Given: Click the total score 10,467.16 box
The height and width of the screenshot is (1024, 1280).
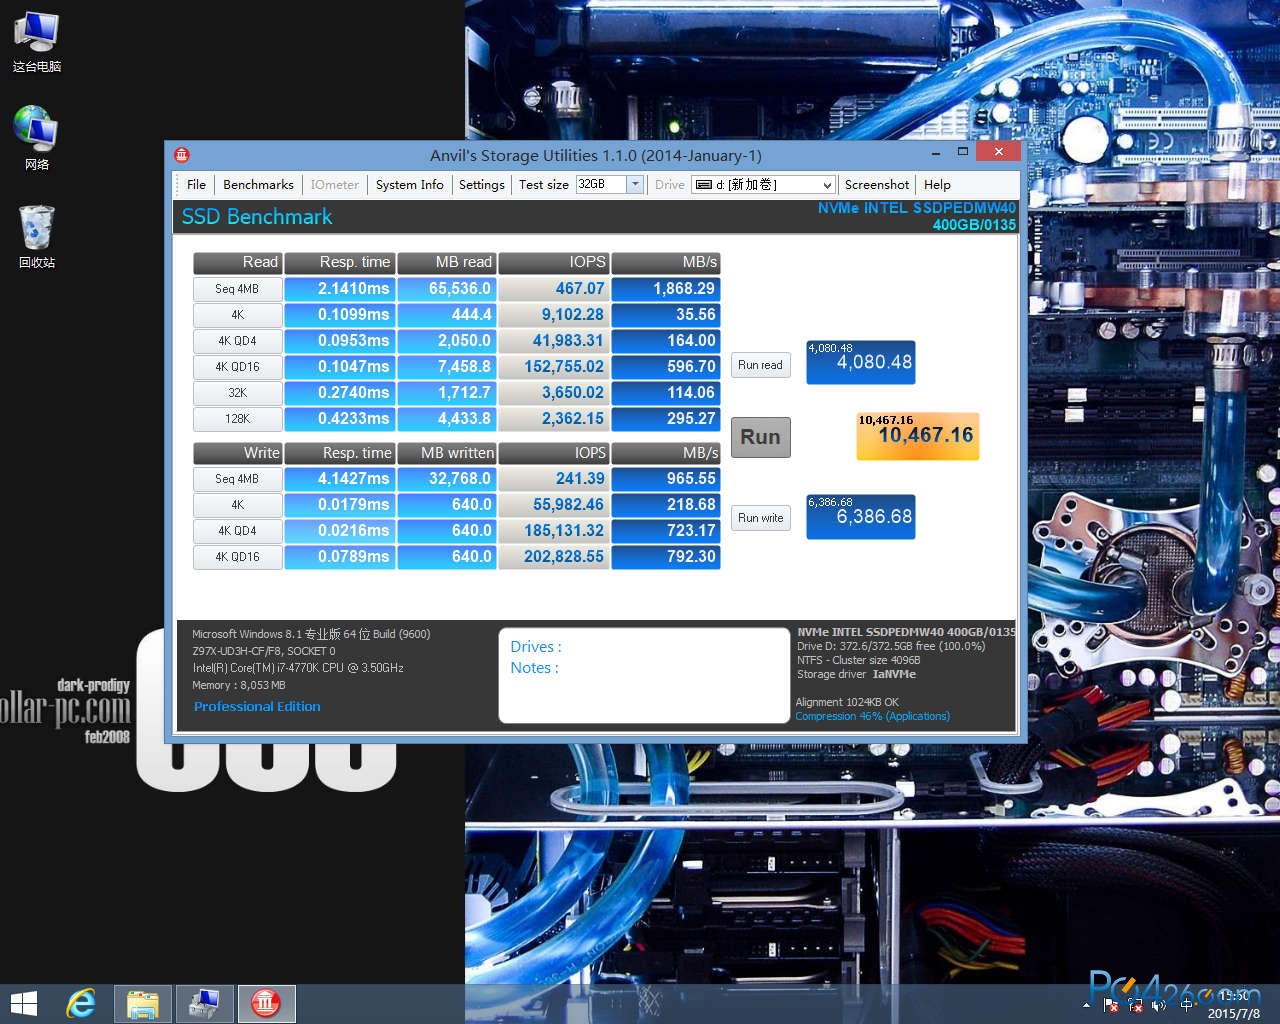Looking at the screenshot, I should tap(917, 436).
